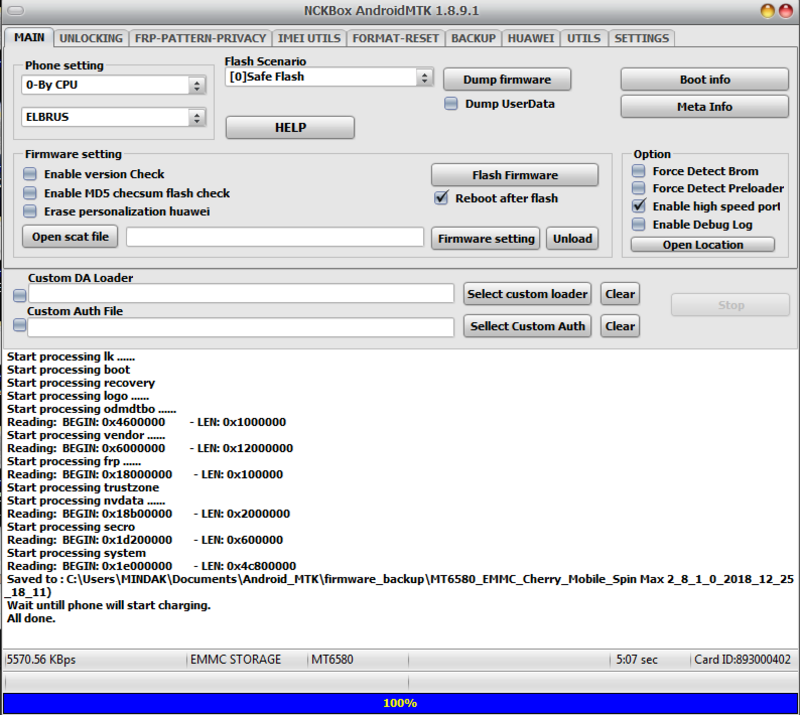This screenshot has height=715, width=800.
Task: Click 'Wait untill phone will start charging.' line
Action: coord(109,606)
